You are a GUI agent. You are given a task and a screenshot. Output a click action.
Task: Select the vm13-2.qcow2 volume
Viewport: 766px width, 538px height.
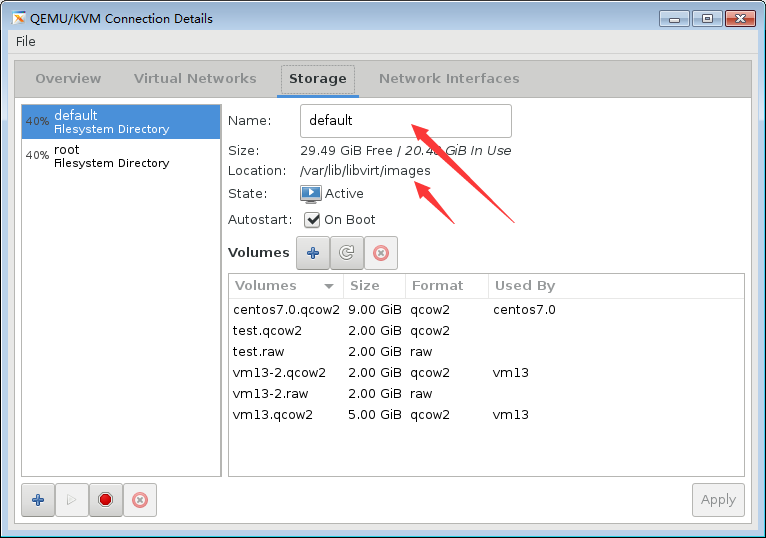(486, 373)
